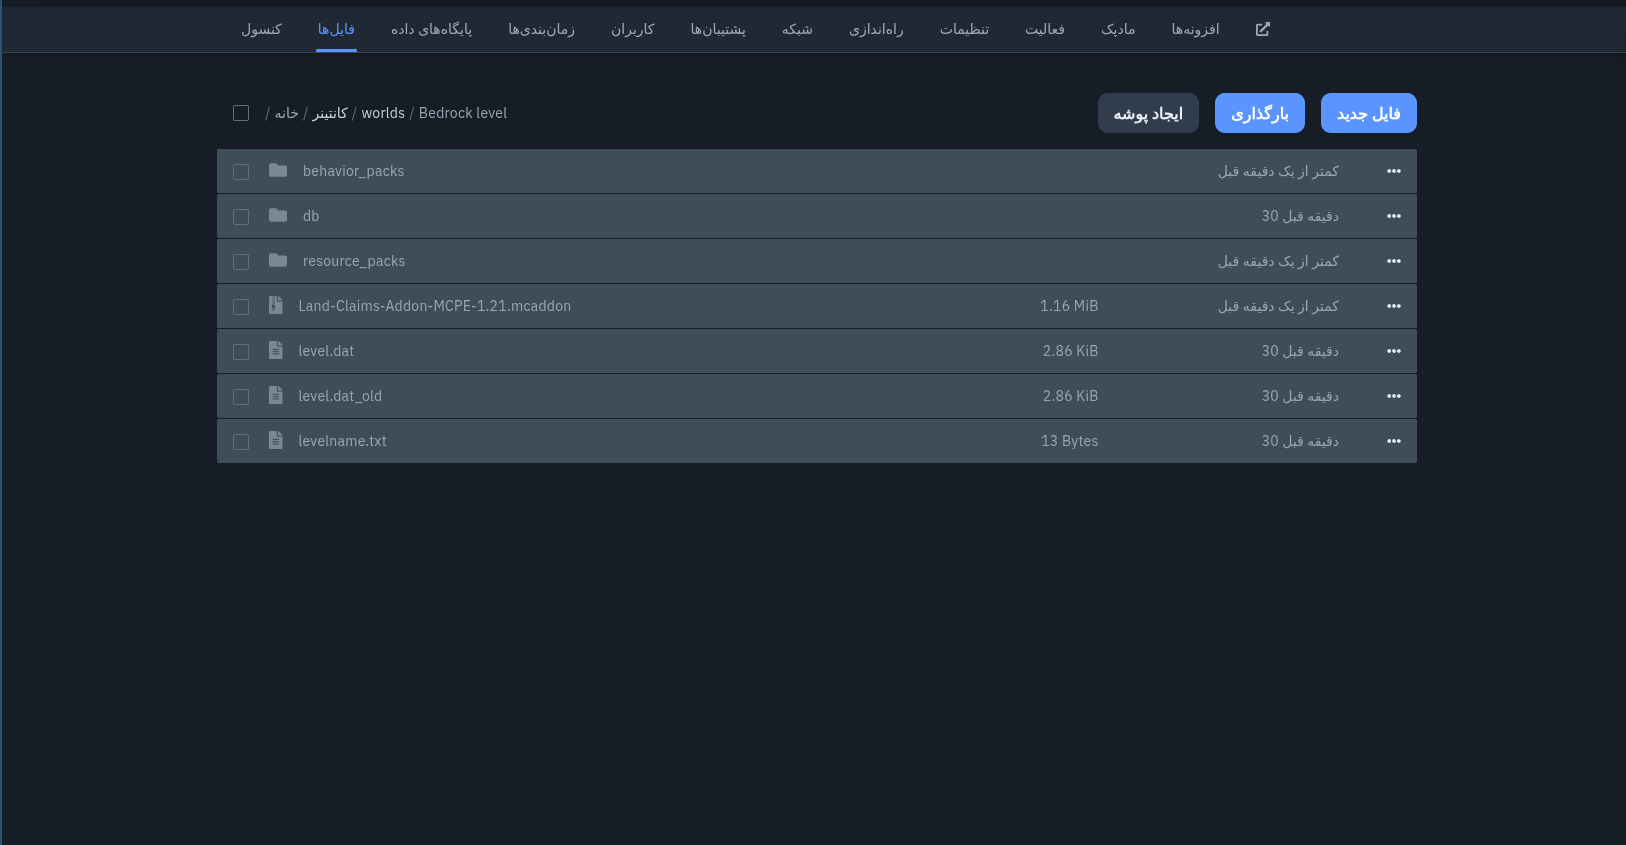Open options menu for db row
The width and height of the screenshot is (1626, 845).
(1394, 216)
